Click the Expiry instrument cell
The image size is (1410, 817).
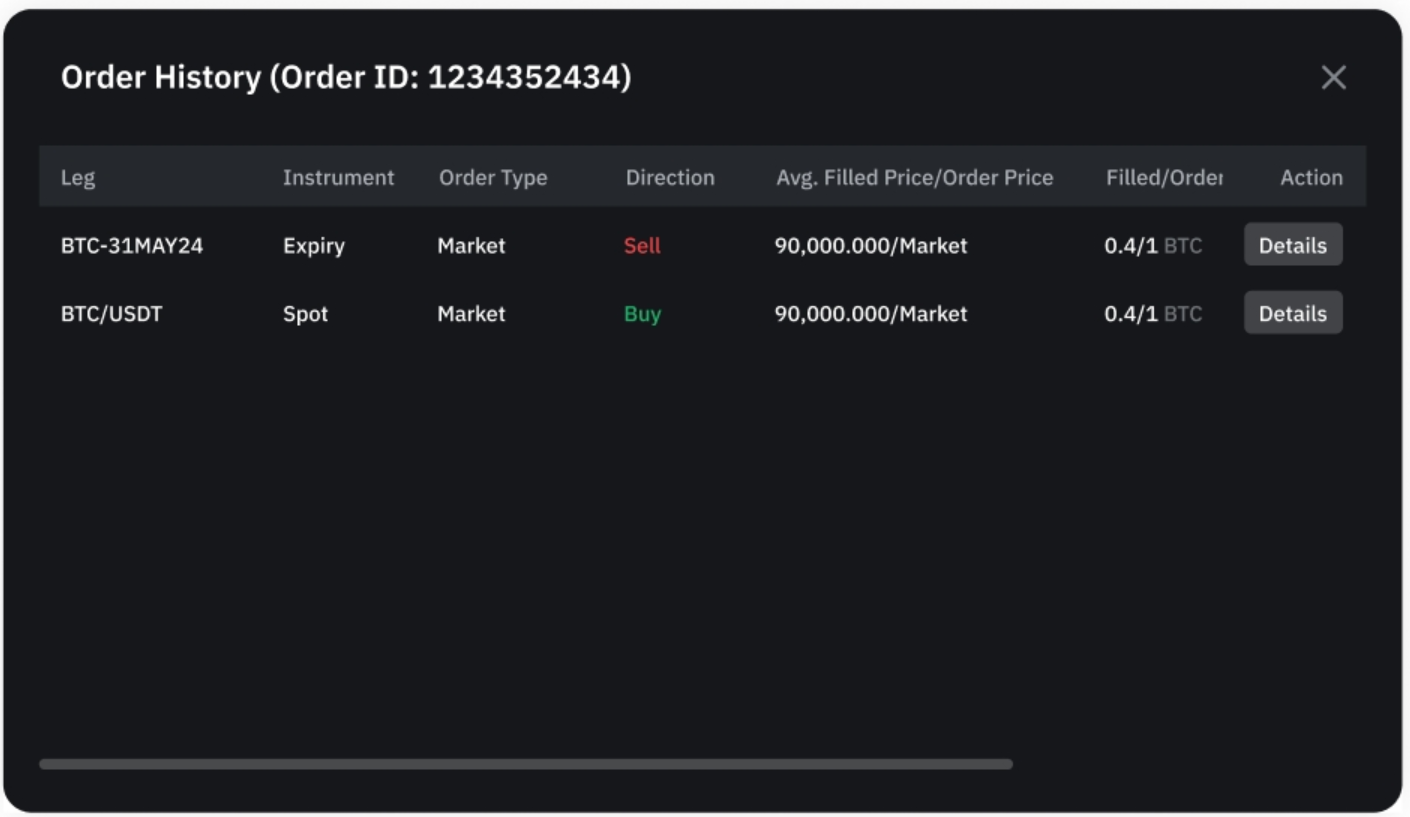(314, 246)
